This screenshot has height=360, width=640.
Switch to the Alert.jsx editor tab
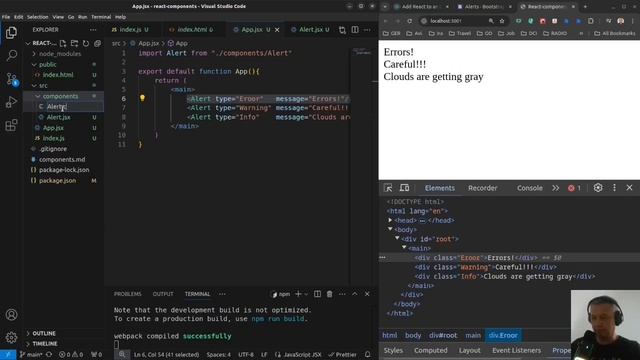pyautogui.click(x=311, y=30)
